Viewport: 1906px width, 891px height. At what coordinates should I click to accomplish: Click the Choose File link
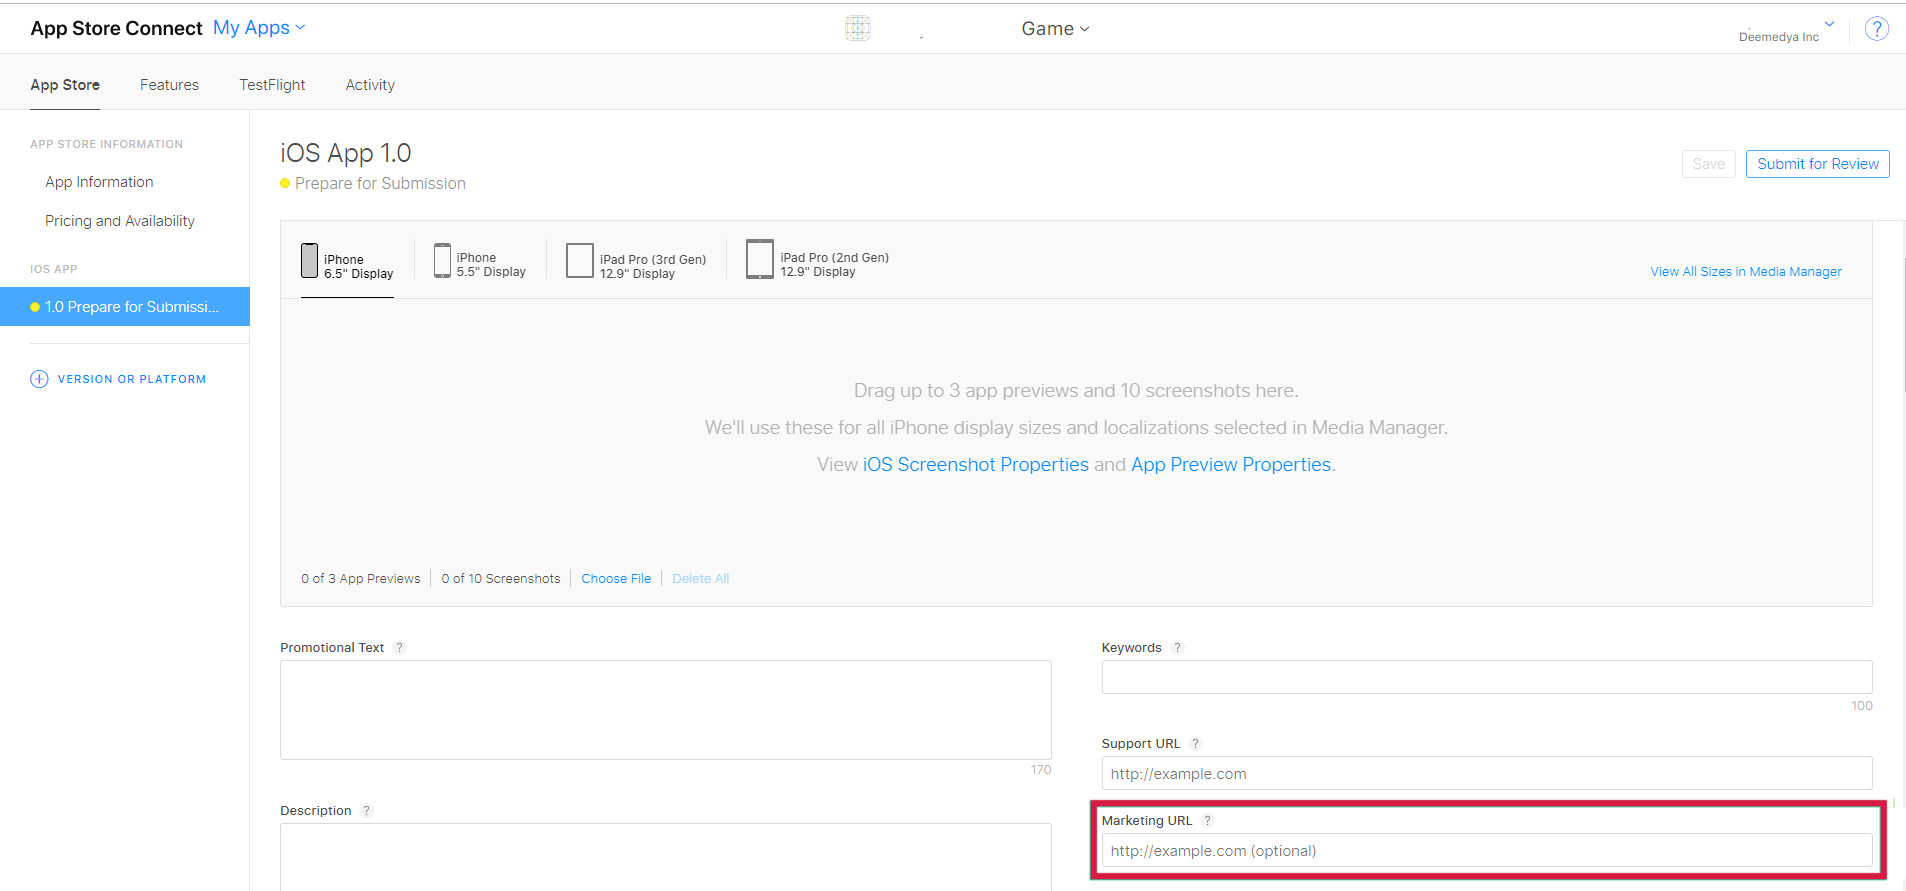click(x=616, y=579)
